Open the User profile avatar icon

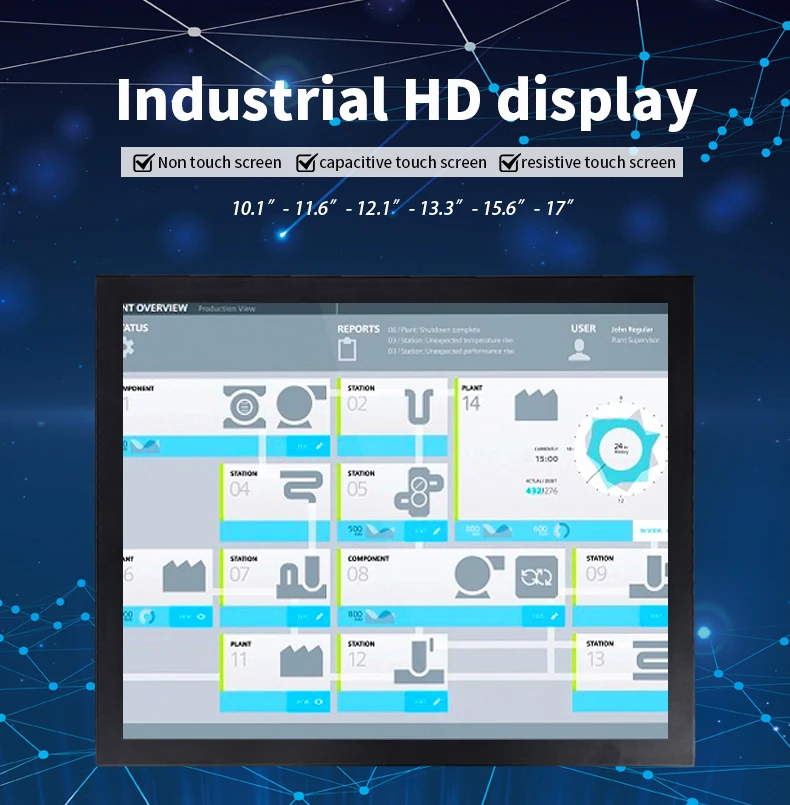coord(579,350)
